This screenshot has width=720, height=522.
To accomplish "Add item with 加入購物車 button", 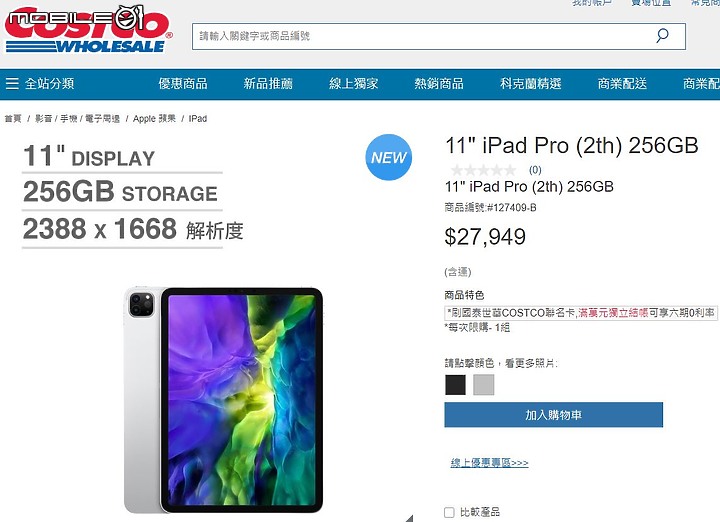I will [553, 415].
